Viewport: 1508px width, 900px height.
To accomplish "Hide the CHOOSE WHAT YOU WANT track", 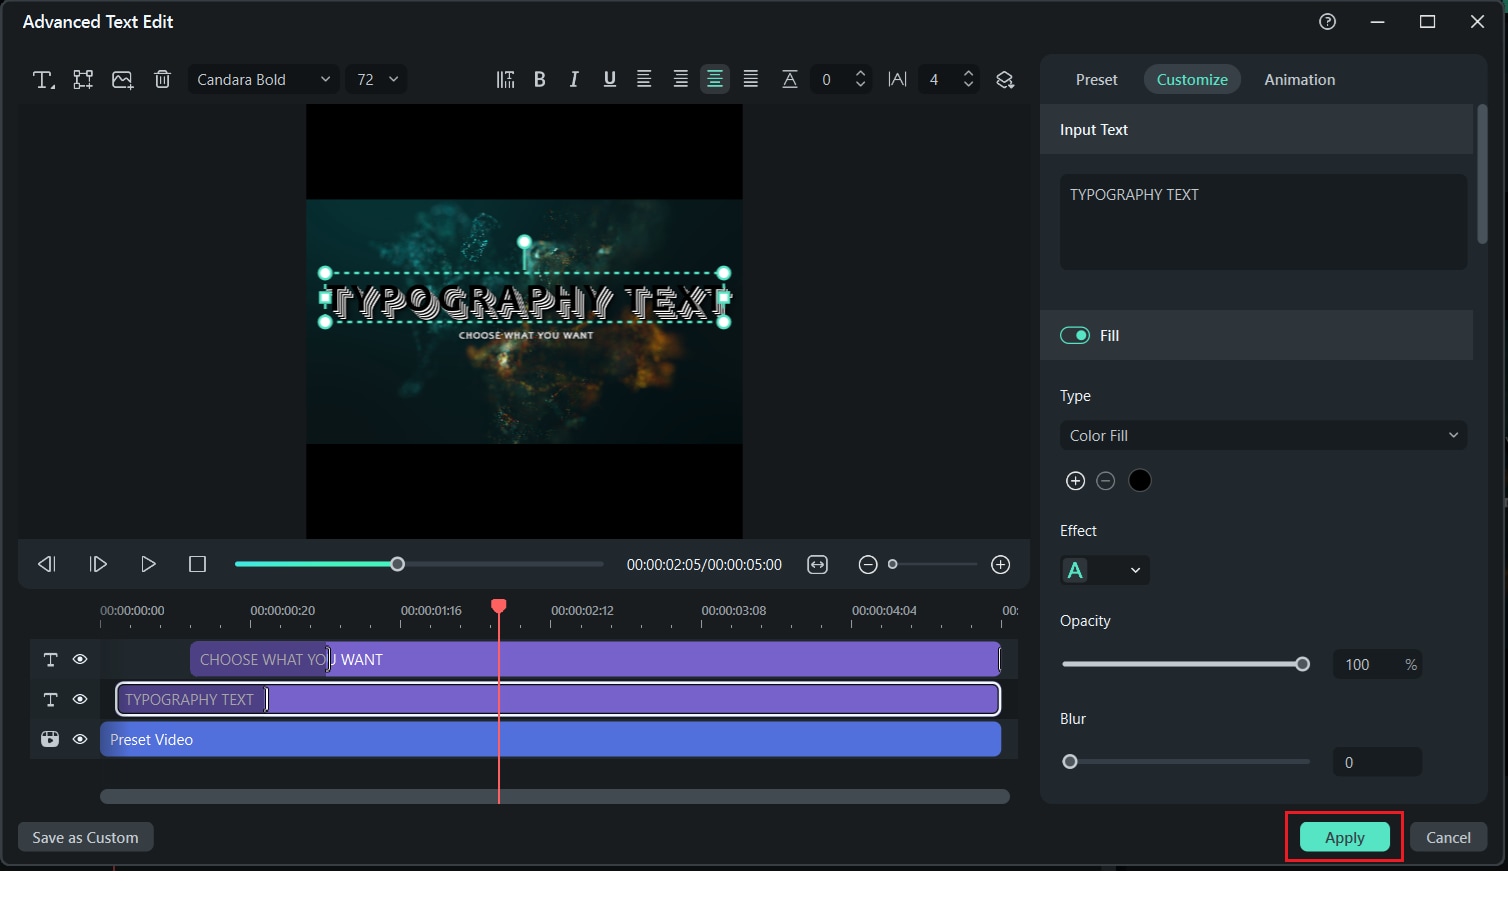I will (80, 660).
